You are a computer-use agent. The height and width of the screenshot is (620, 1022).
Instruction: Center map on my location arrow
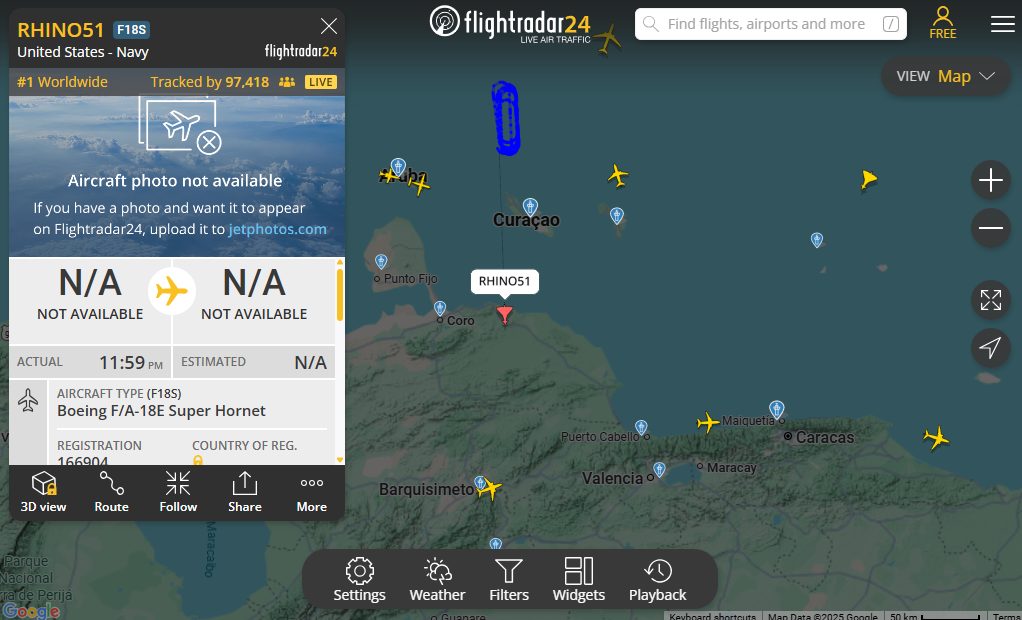pyautogui.click(x=991, y=348)
